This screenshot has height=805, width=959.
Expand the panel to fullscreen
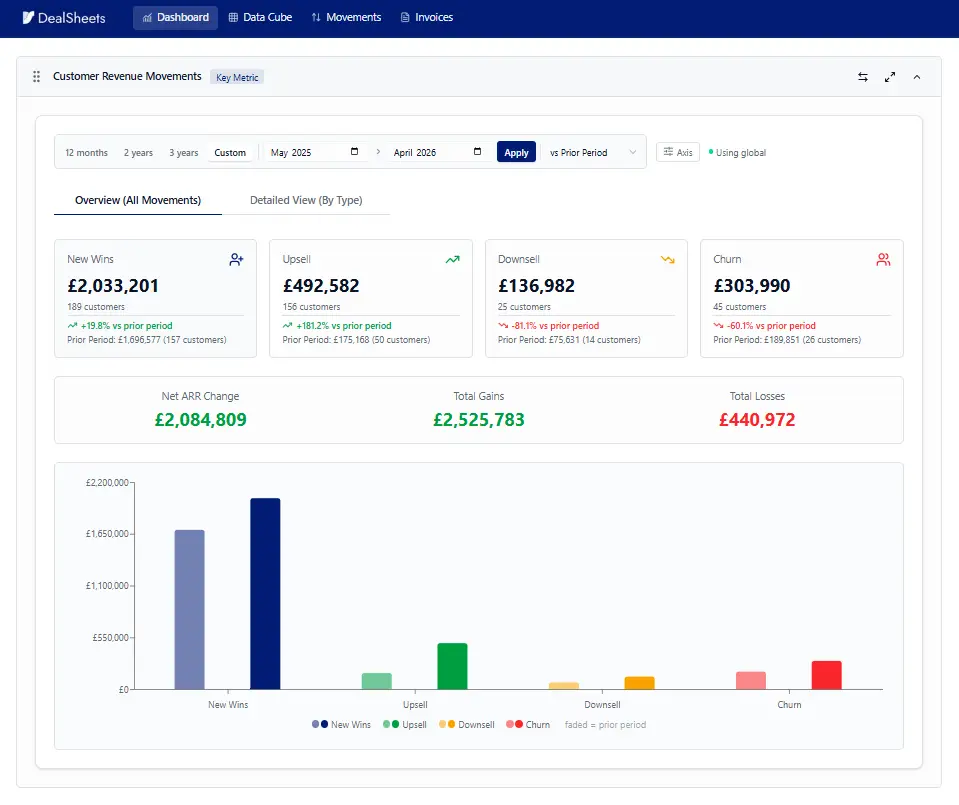pyautogui.click(x=890, y=77)
